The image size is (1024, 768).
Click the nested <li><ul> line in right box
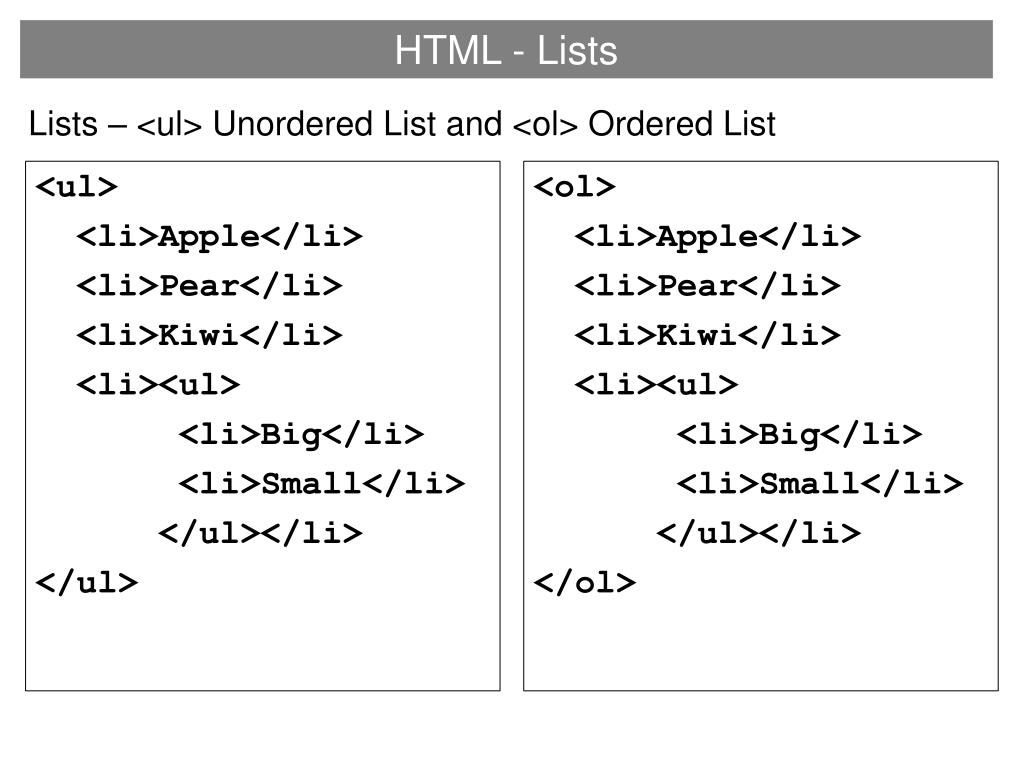(656, 385)
